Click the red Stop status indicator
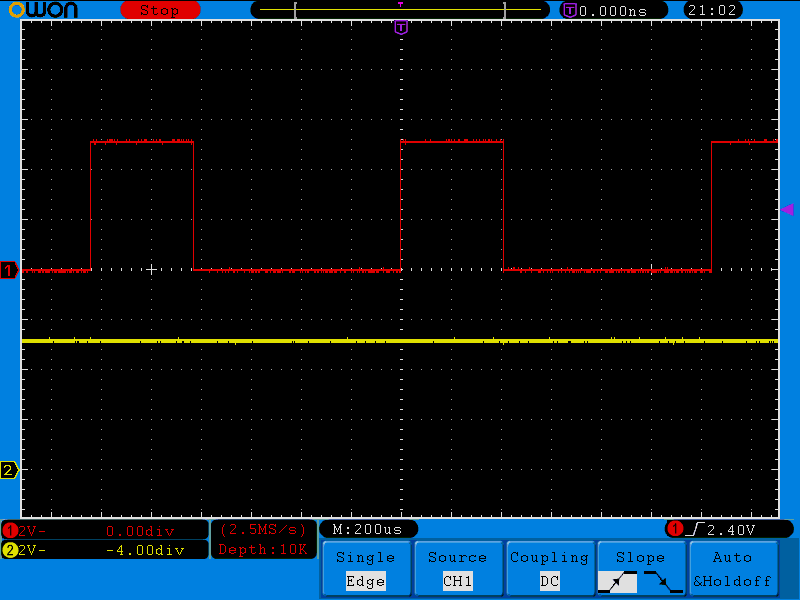The width and height of the screenshot is (800, 600). [160, 10]
